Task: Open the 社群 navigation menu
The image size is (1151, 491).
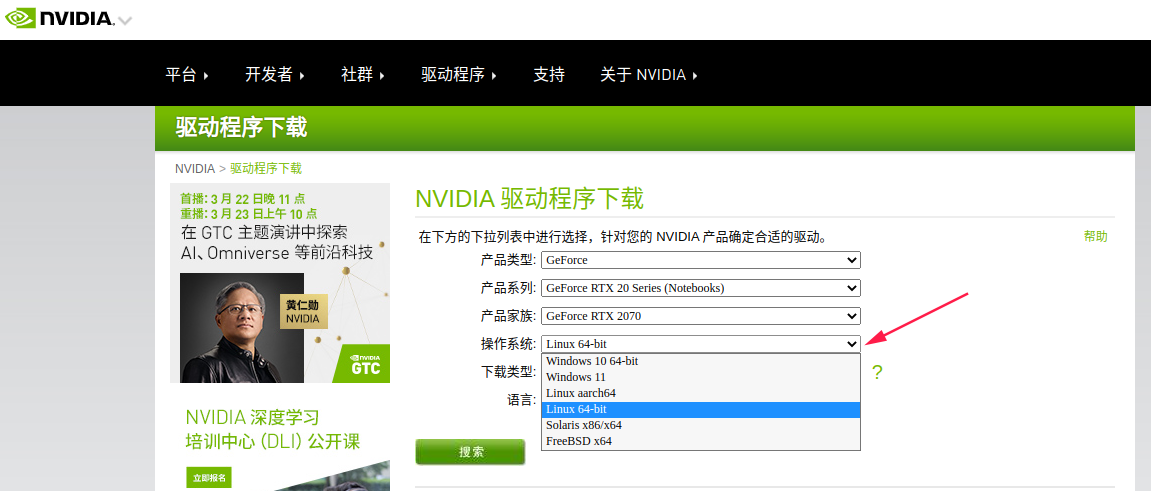Action: point(363,74)
